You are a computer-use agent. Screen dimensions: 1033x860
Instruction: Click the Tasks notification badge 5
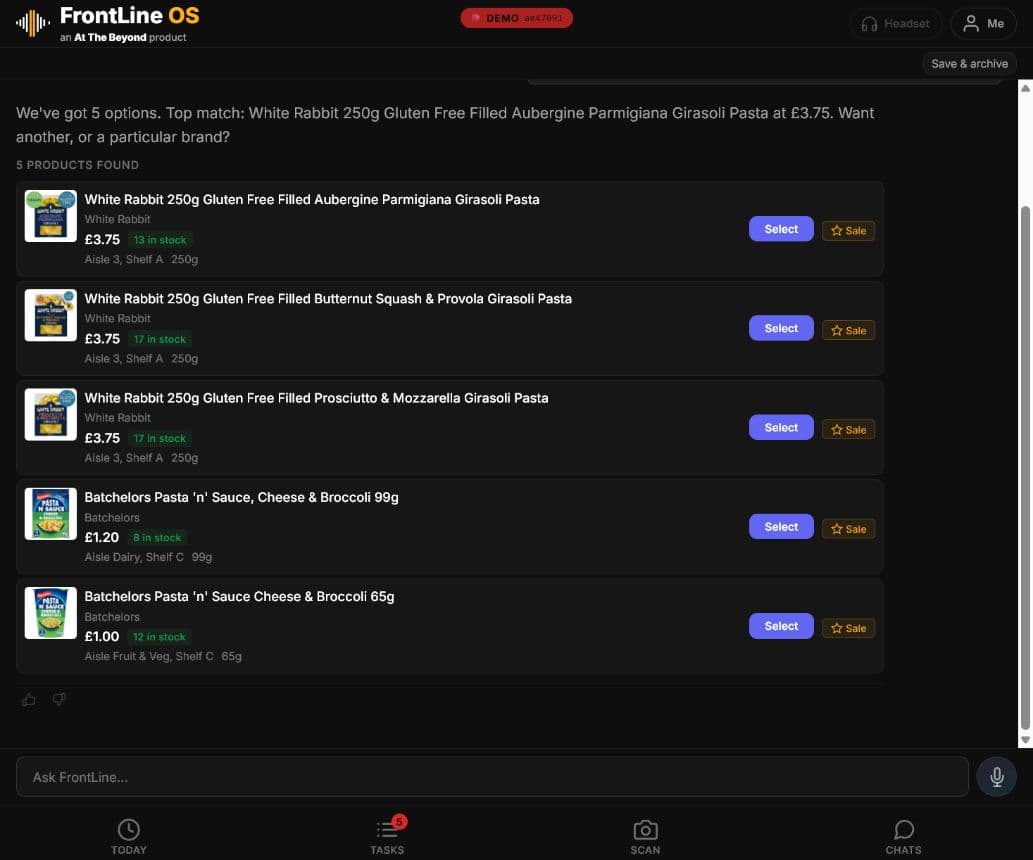399,822
